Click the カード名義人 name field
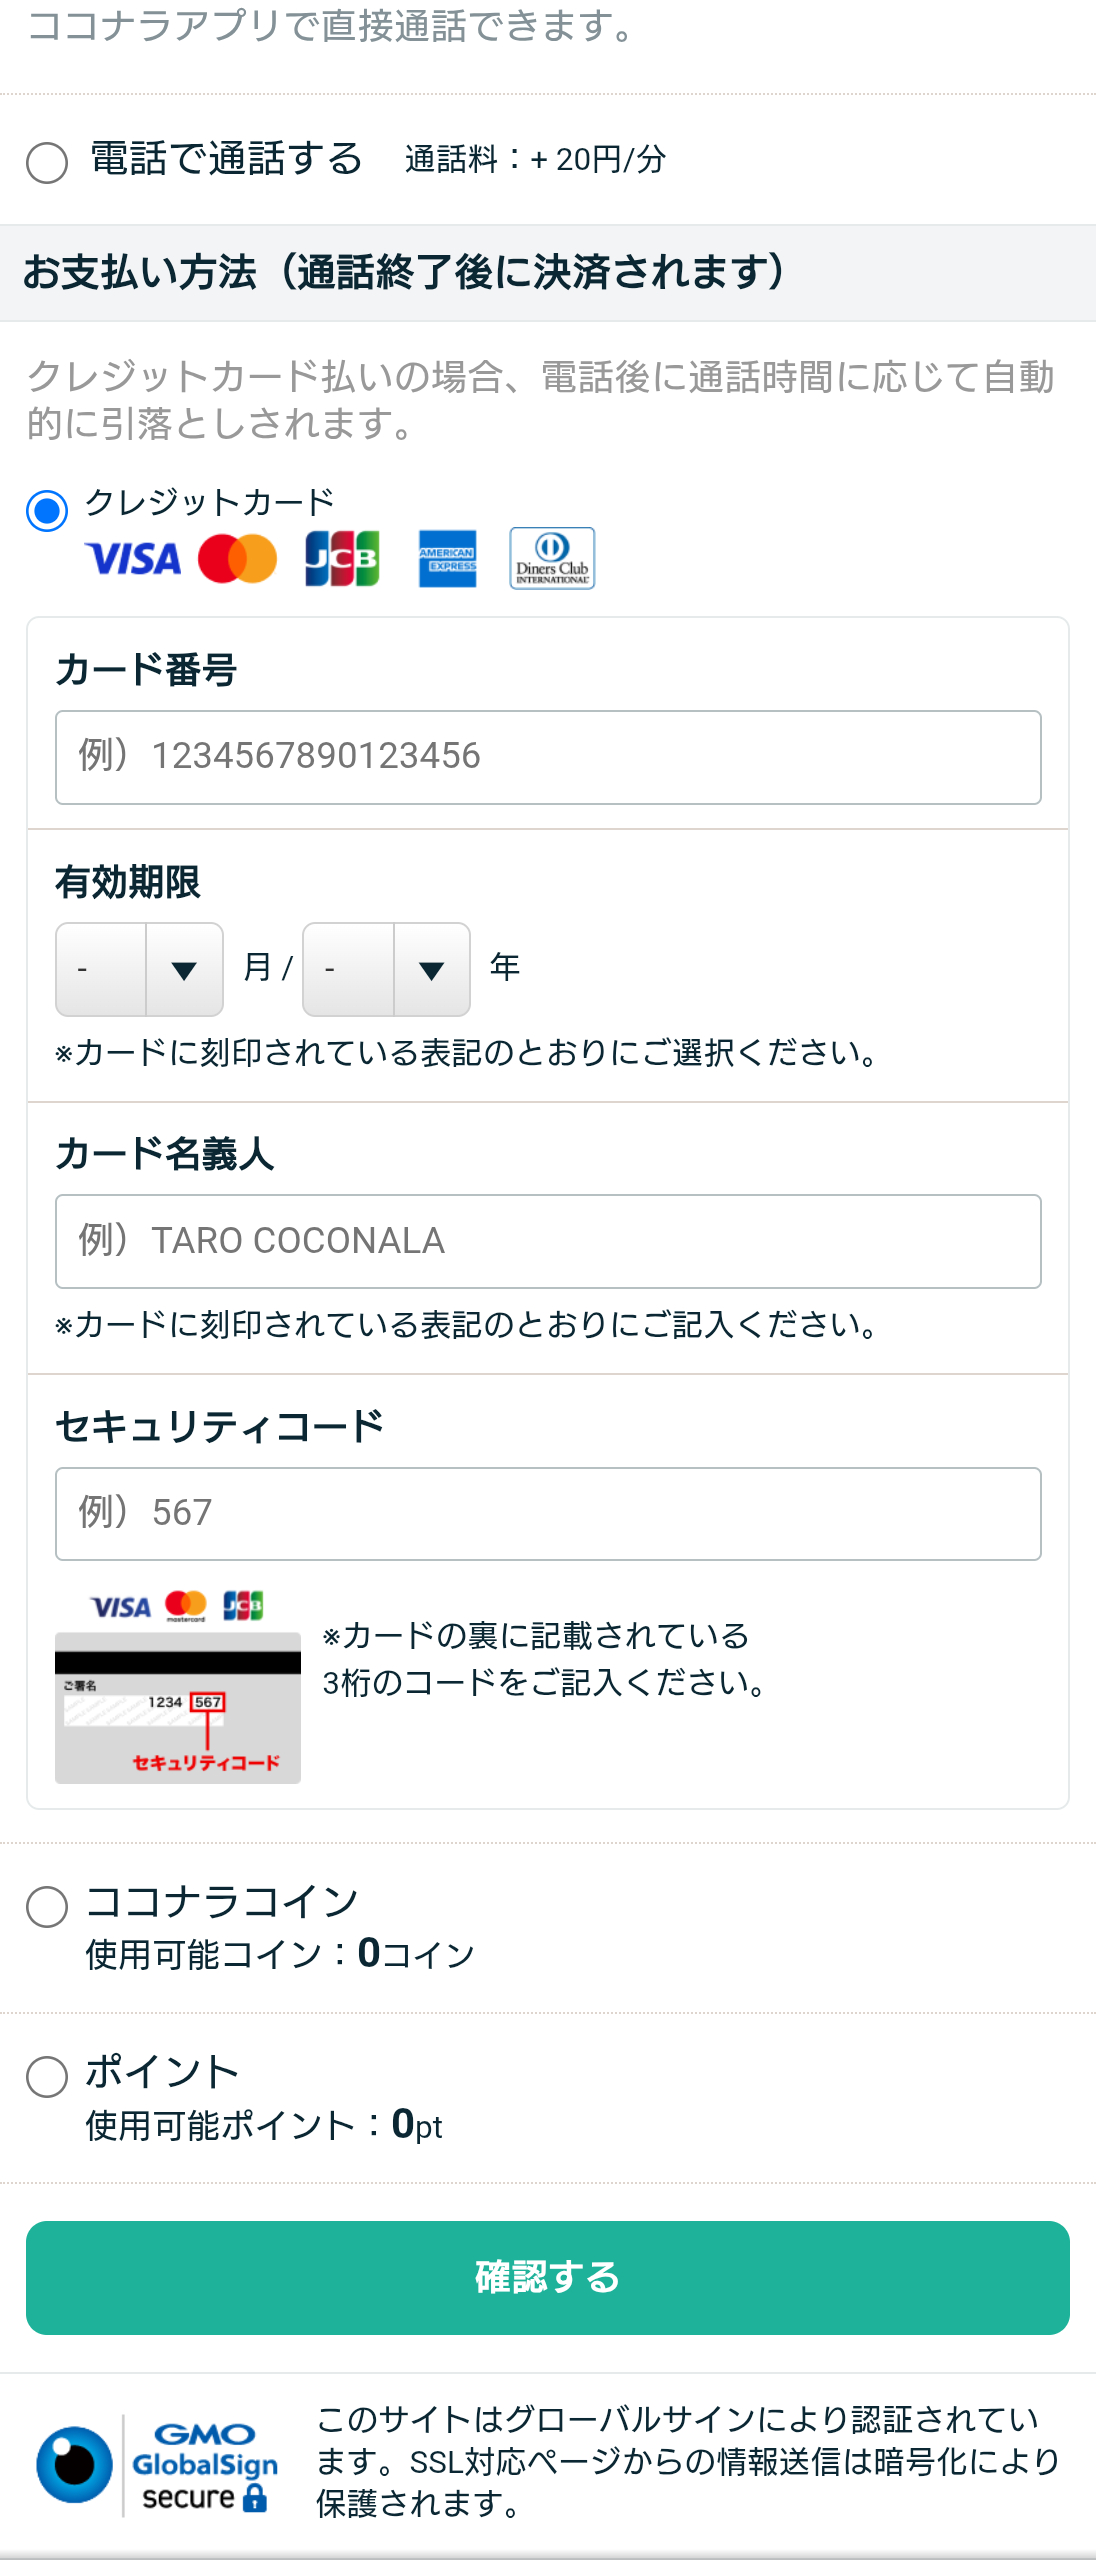 548,1241
